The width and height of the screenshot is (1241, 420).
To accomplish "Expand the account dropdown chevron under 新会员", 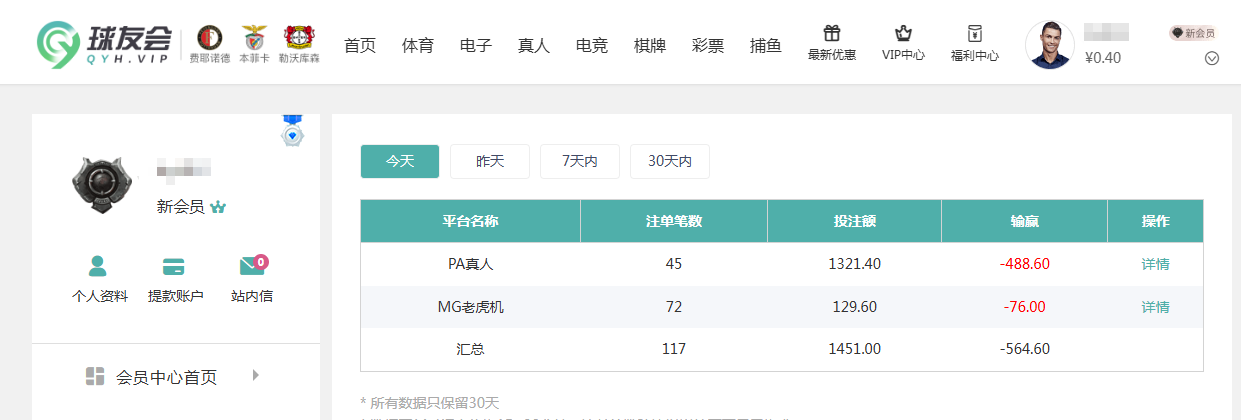I will point(1212,58).
